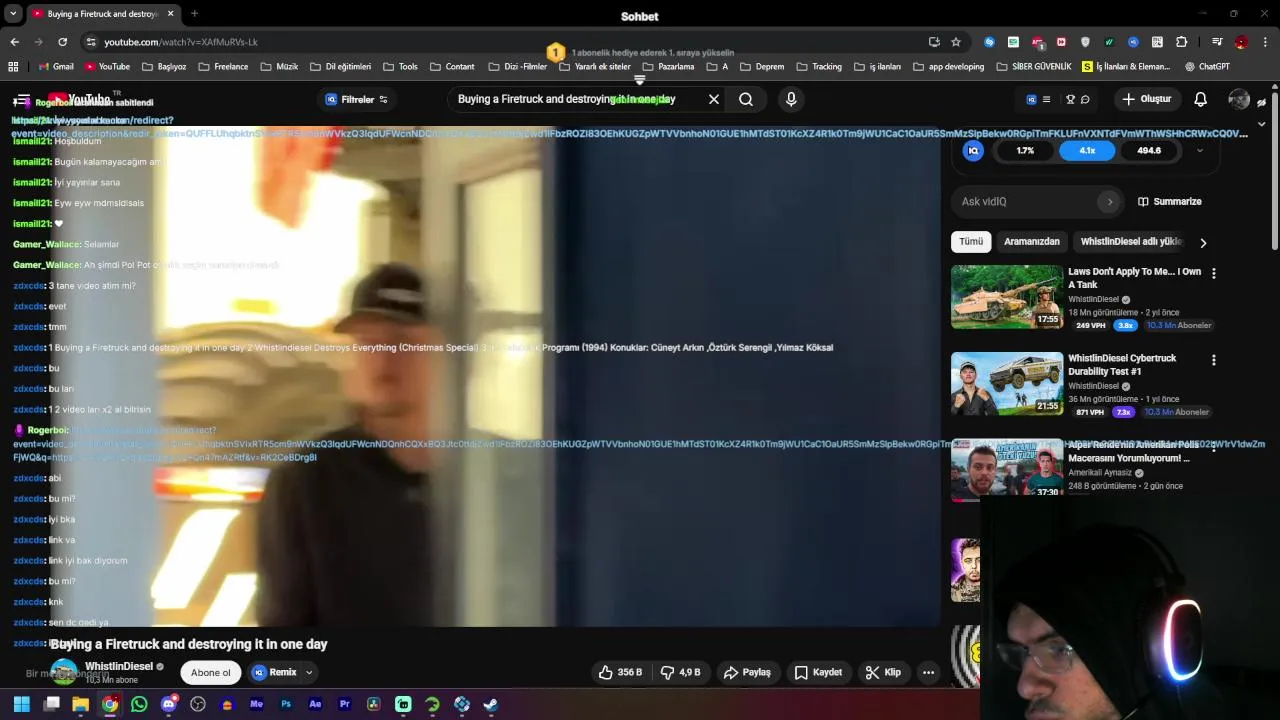Click the vidIQ trophy icon in header
Image resolution: width=1280 pixels, height=720 pixels.
1070,99
